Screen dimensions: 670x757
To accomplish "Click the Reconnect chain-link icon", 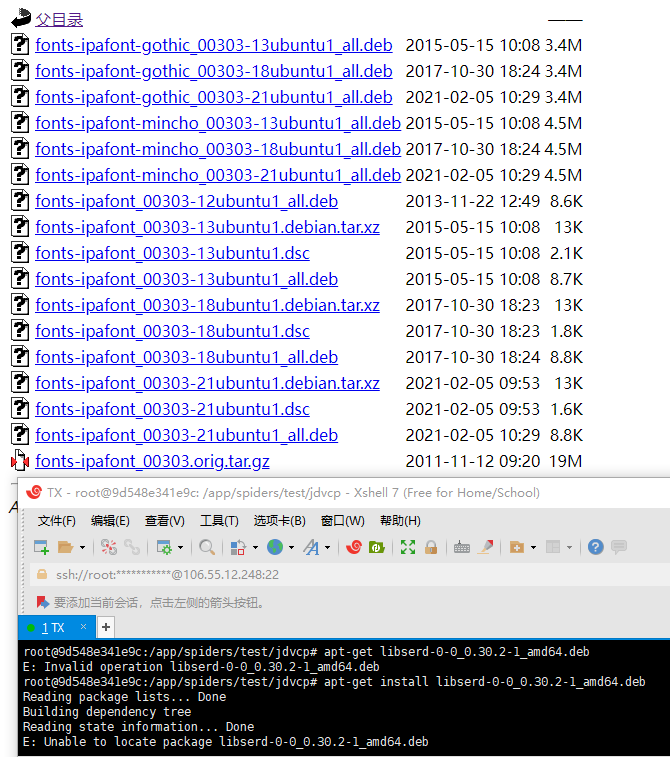I will click(x=132, y=547).
